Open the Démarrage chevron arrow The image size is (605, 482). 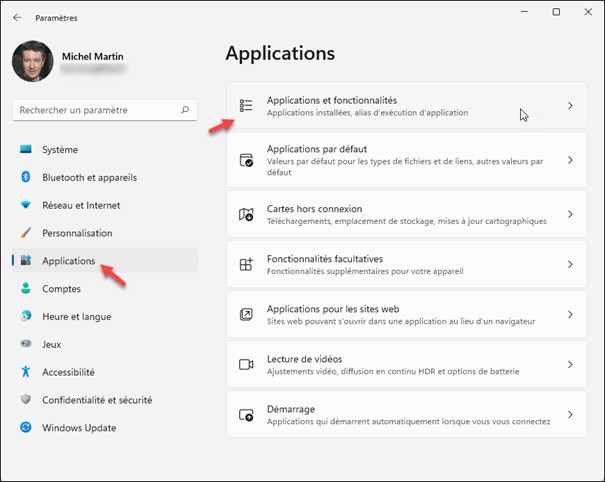[x=570, y=414]
